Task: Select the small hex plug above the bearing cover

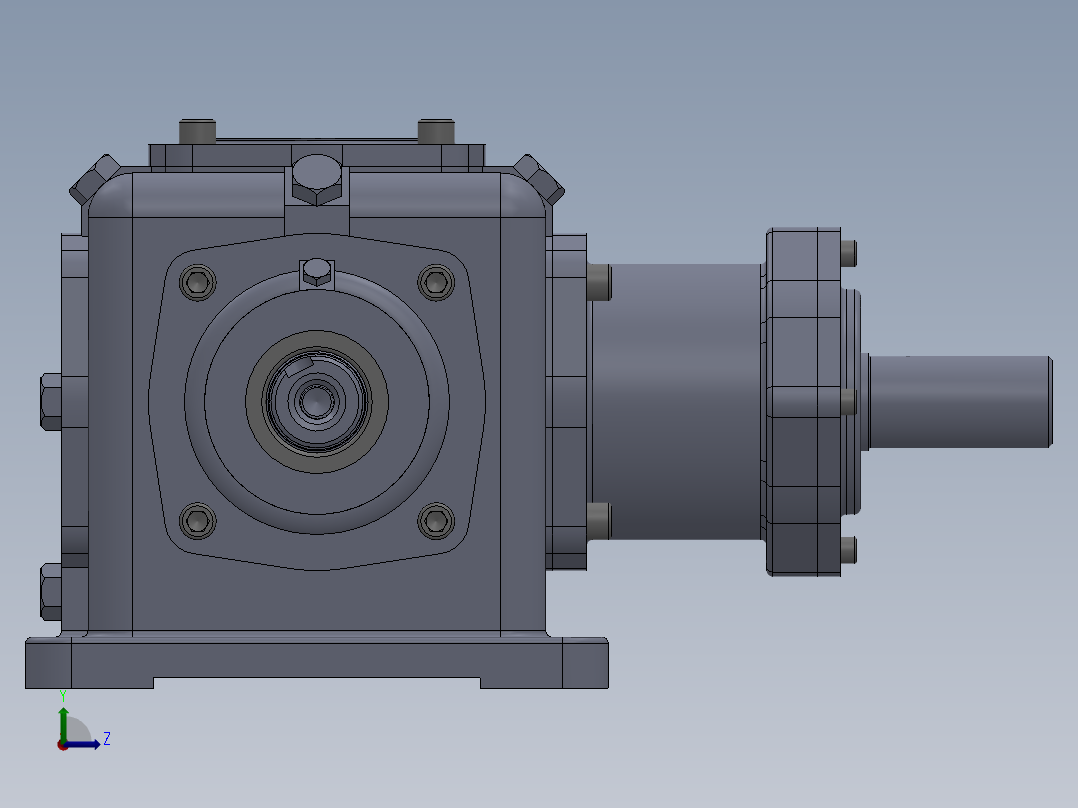Action: click(x=317, y=272)
